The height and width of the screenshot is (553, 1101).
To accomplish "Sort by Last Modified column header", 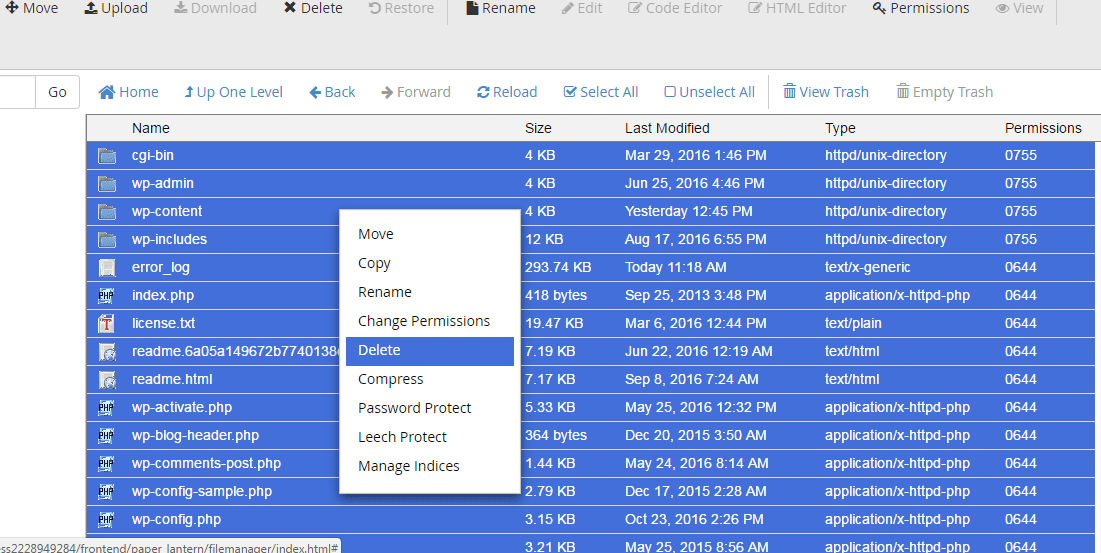I will pyautogui.click(x=667, y=128).
